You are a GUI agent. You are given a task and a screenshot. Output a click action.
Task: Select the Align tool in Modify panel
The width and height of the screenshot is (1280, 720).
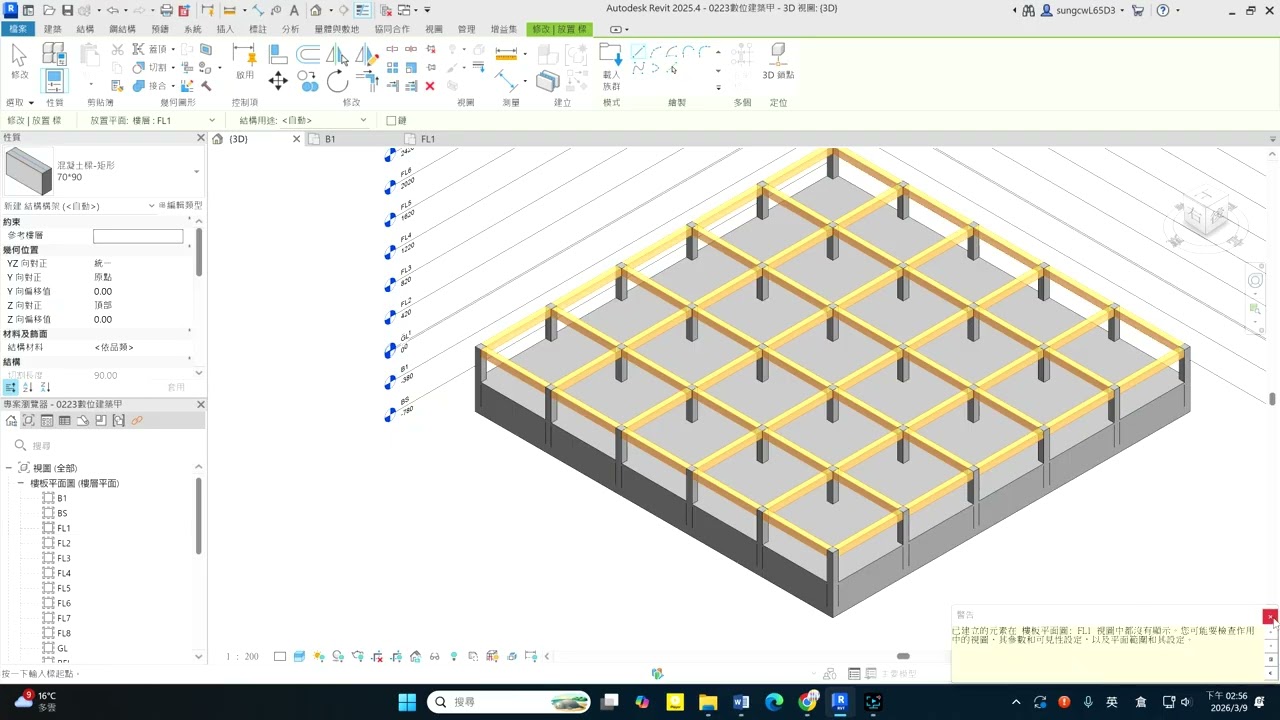[278, 53]
